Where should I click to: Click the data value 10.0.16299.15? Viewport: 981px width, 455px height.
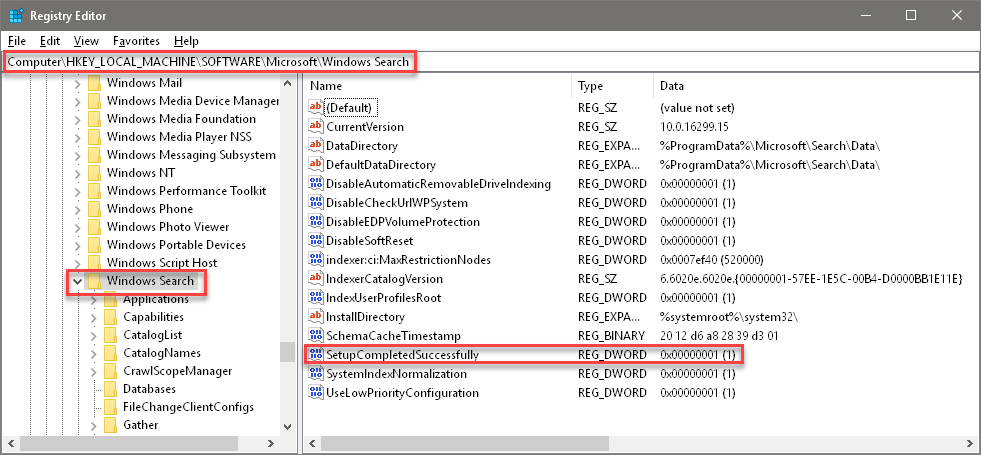(x=694, y=127)
